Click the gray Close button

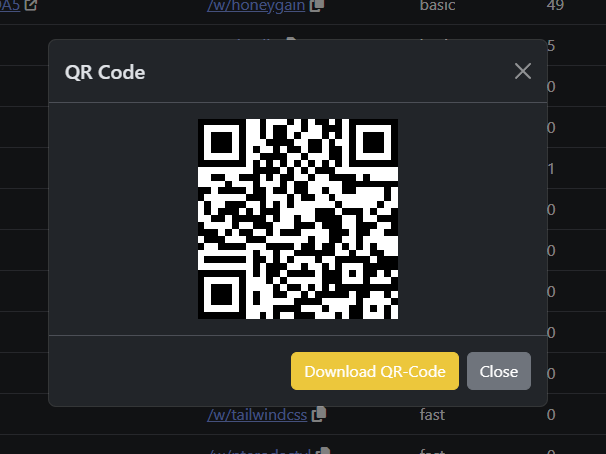tap(499, 371)
